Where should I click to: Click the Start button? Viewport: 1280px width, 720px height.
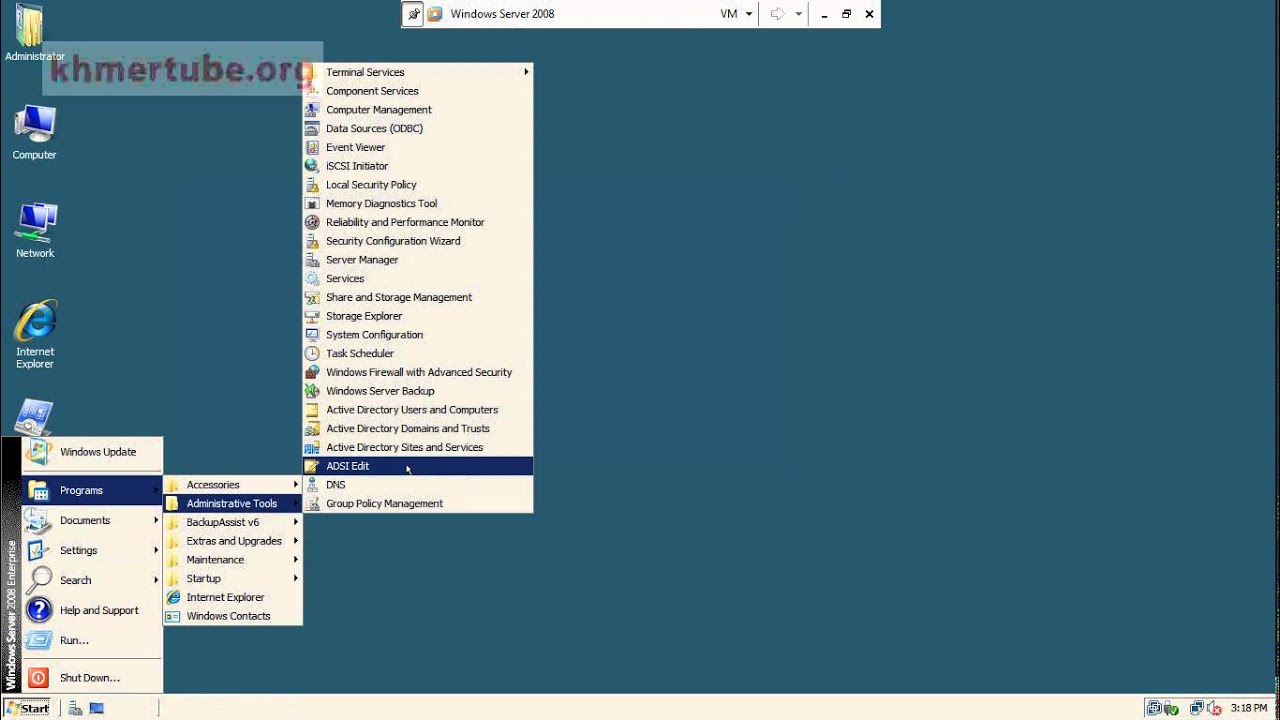click(x=28, y=708)
